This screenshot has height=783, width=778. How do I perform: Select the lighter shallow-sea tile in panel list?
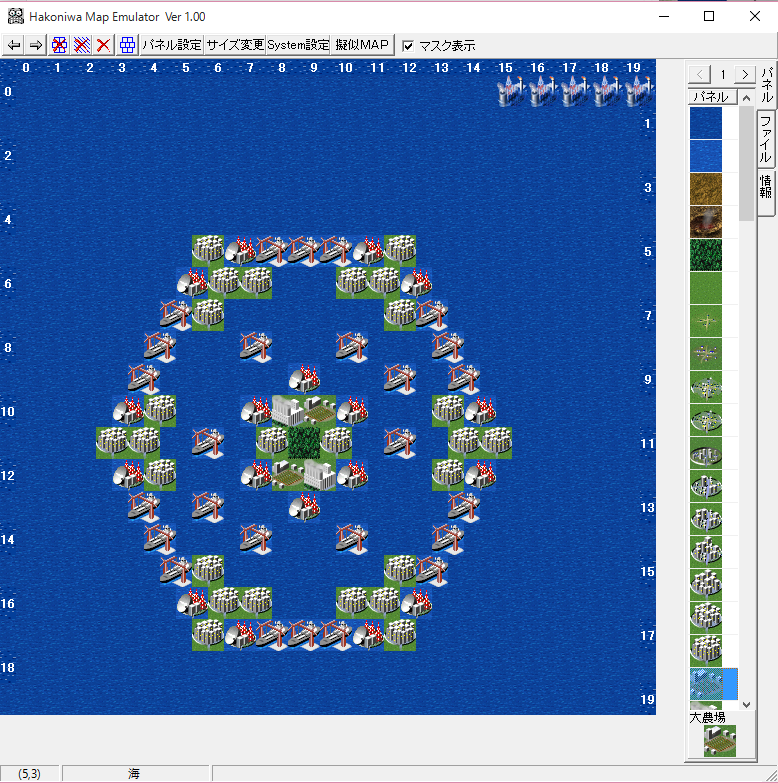coord(706,156)
